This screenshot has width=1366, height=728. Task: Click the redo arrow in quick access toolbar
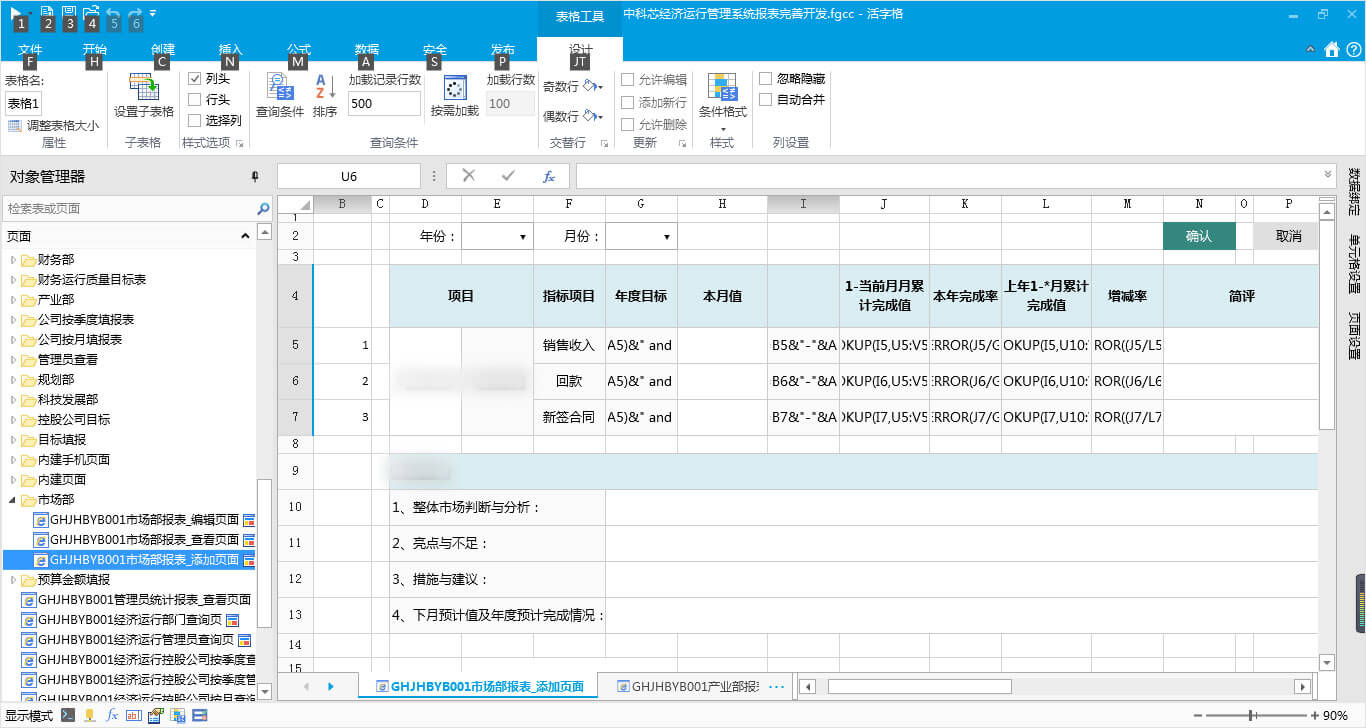click(x=136, y=12)
